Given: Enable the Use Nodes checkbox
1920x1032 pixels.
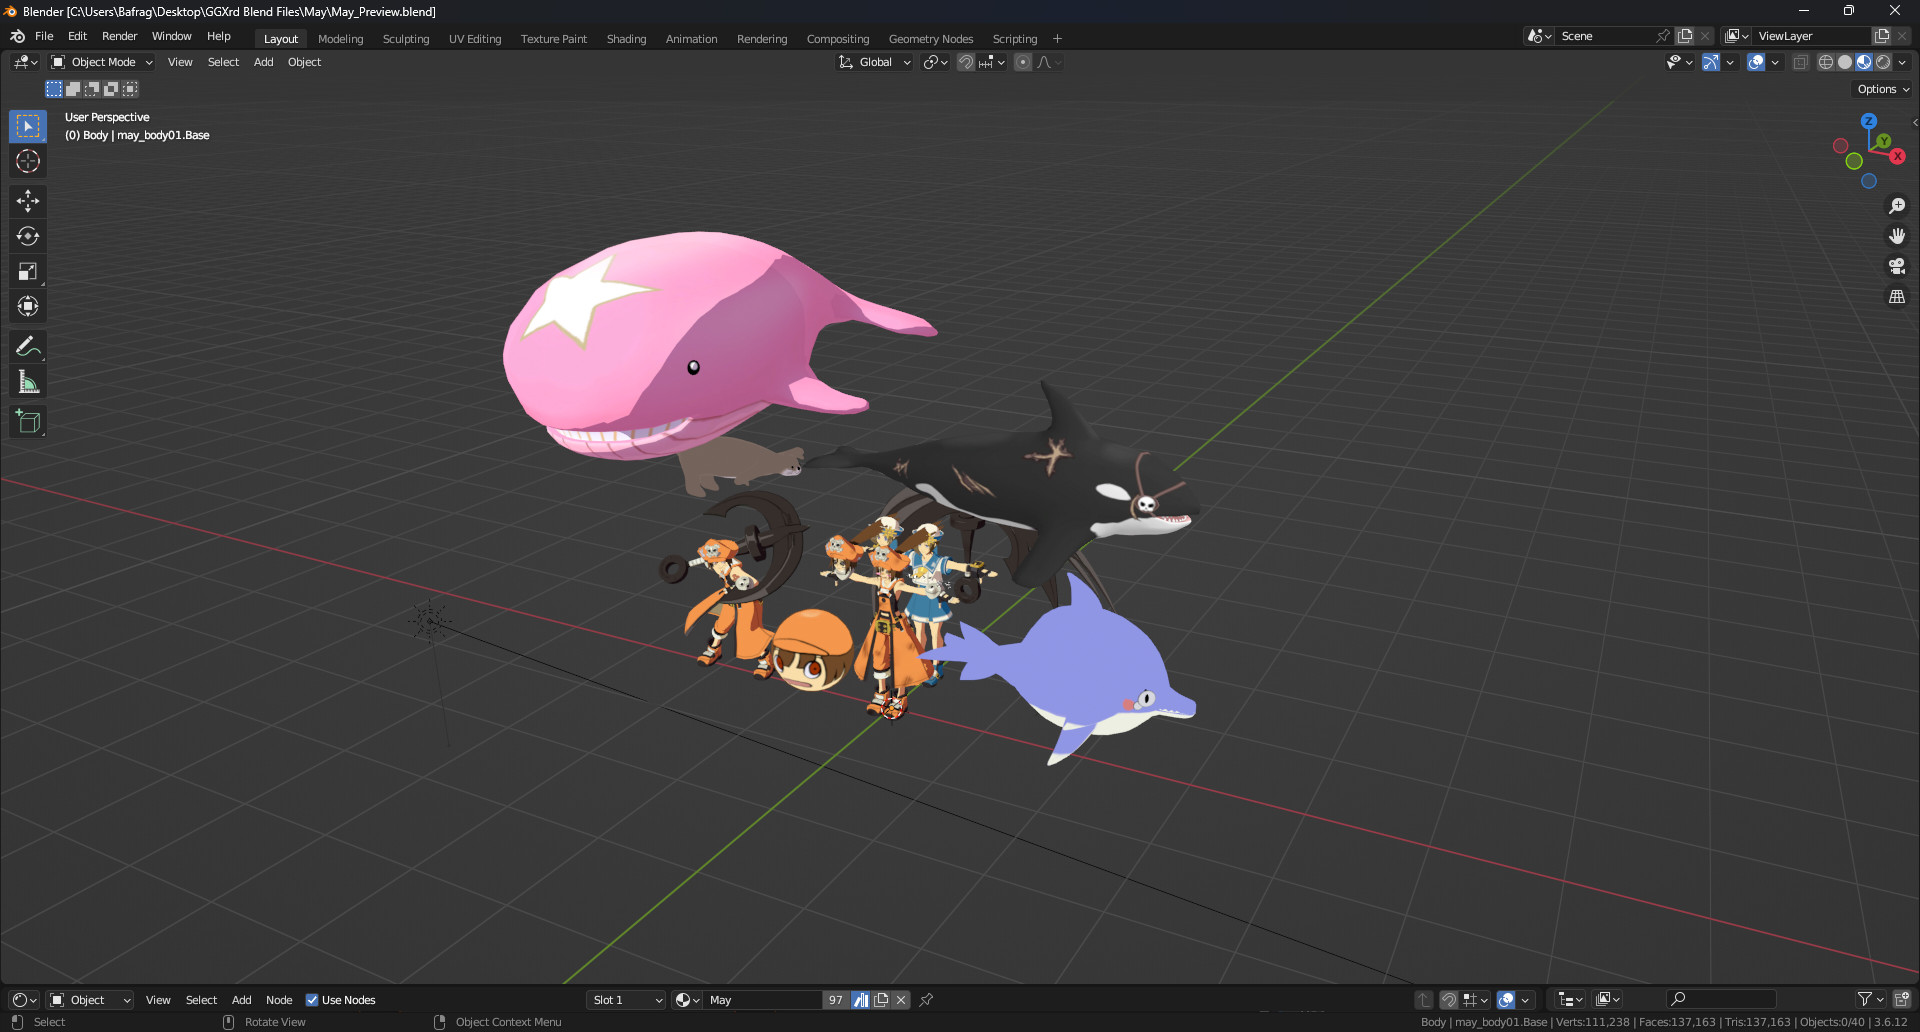Looking at the screenshot, I should [312, 1000].
